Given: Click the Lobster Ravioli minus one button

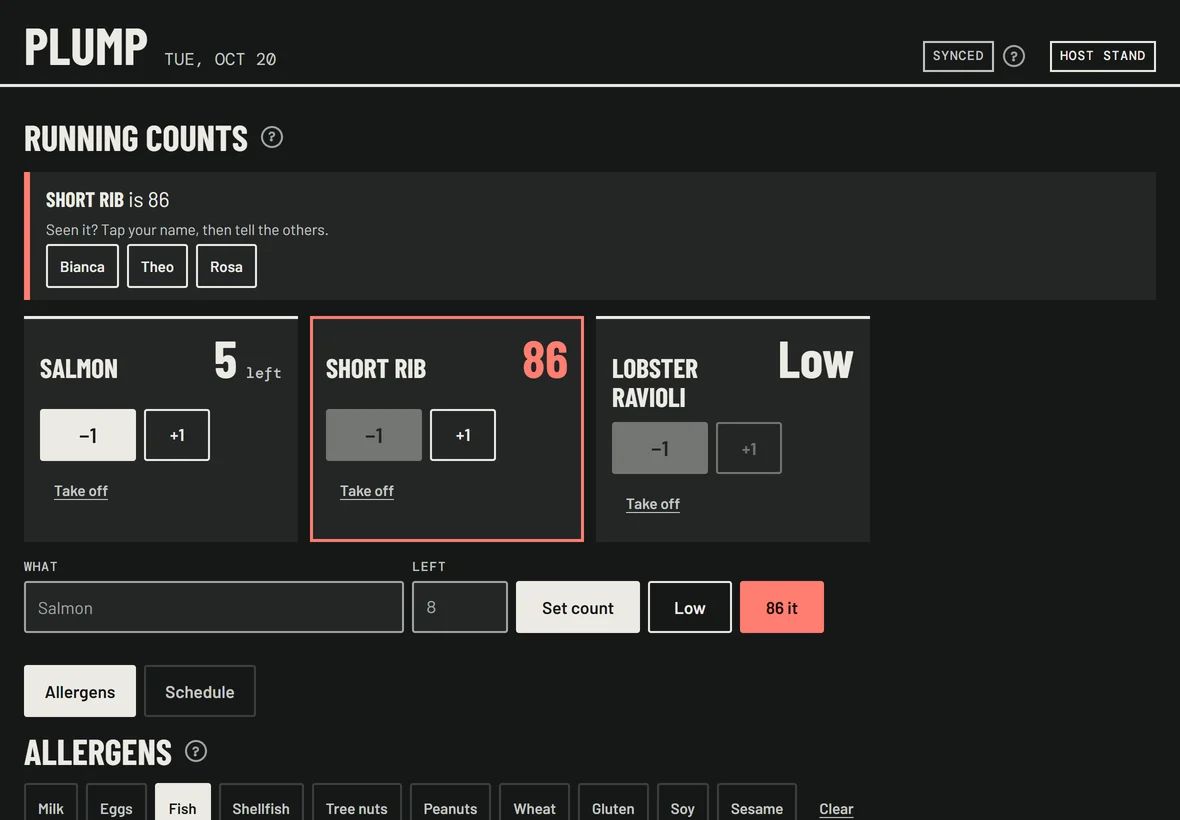Looking at the screenshot, I should coord(660,448).
